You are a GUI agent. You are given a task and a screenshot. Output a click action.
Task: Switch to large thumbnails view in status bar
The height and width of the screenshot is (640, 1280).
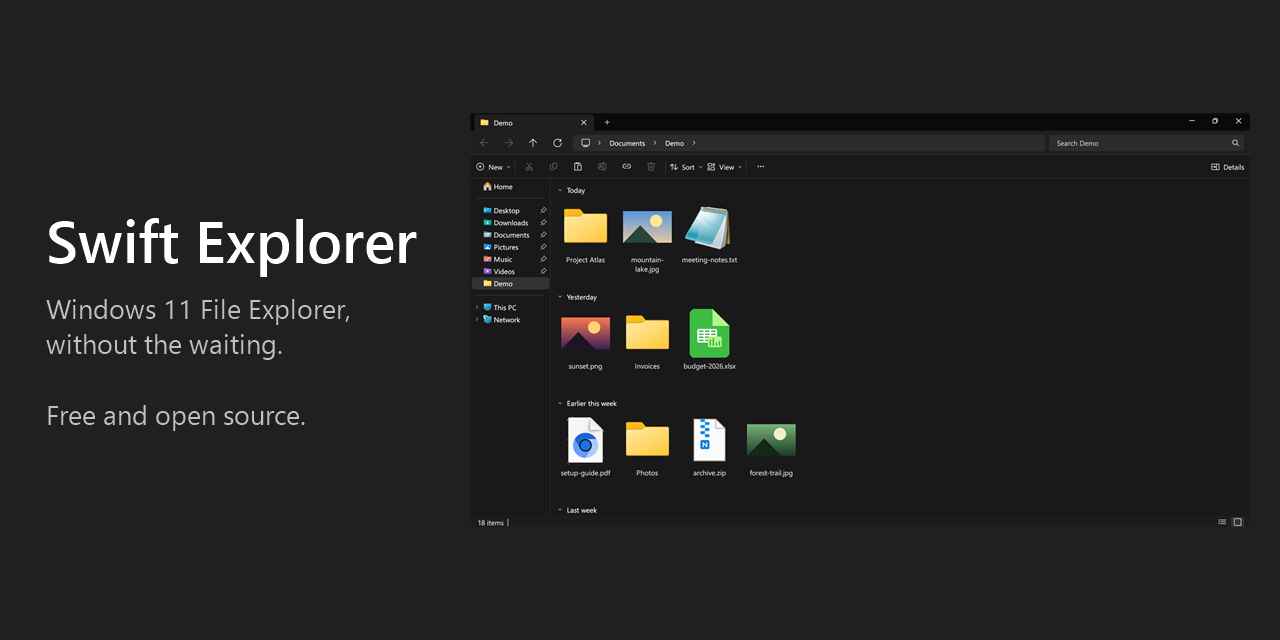coord(1237,522)
